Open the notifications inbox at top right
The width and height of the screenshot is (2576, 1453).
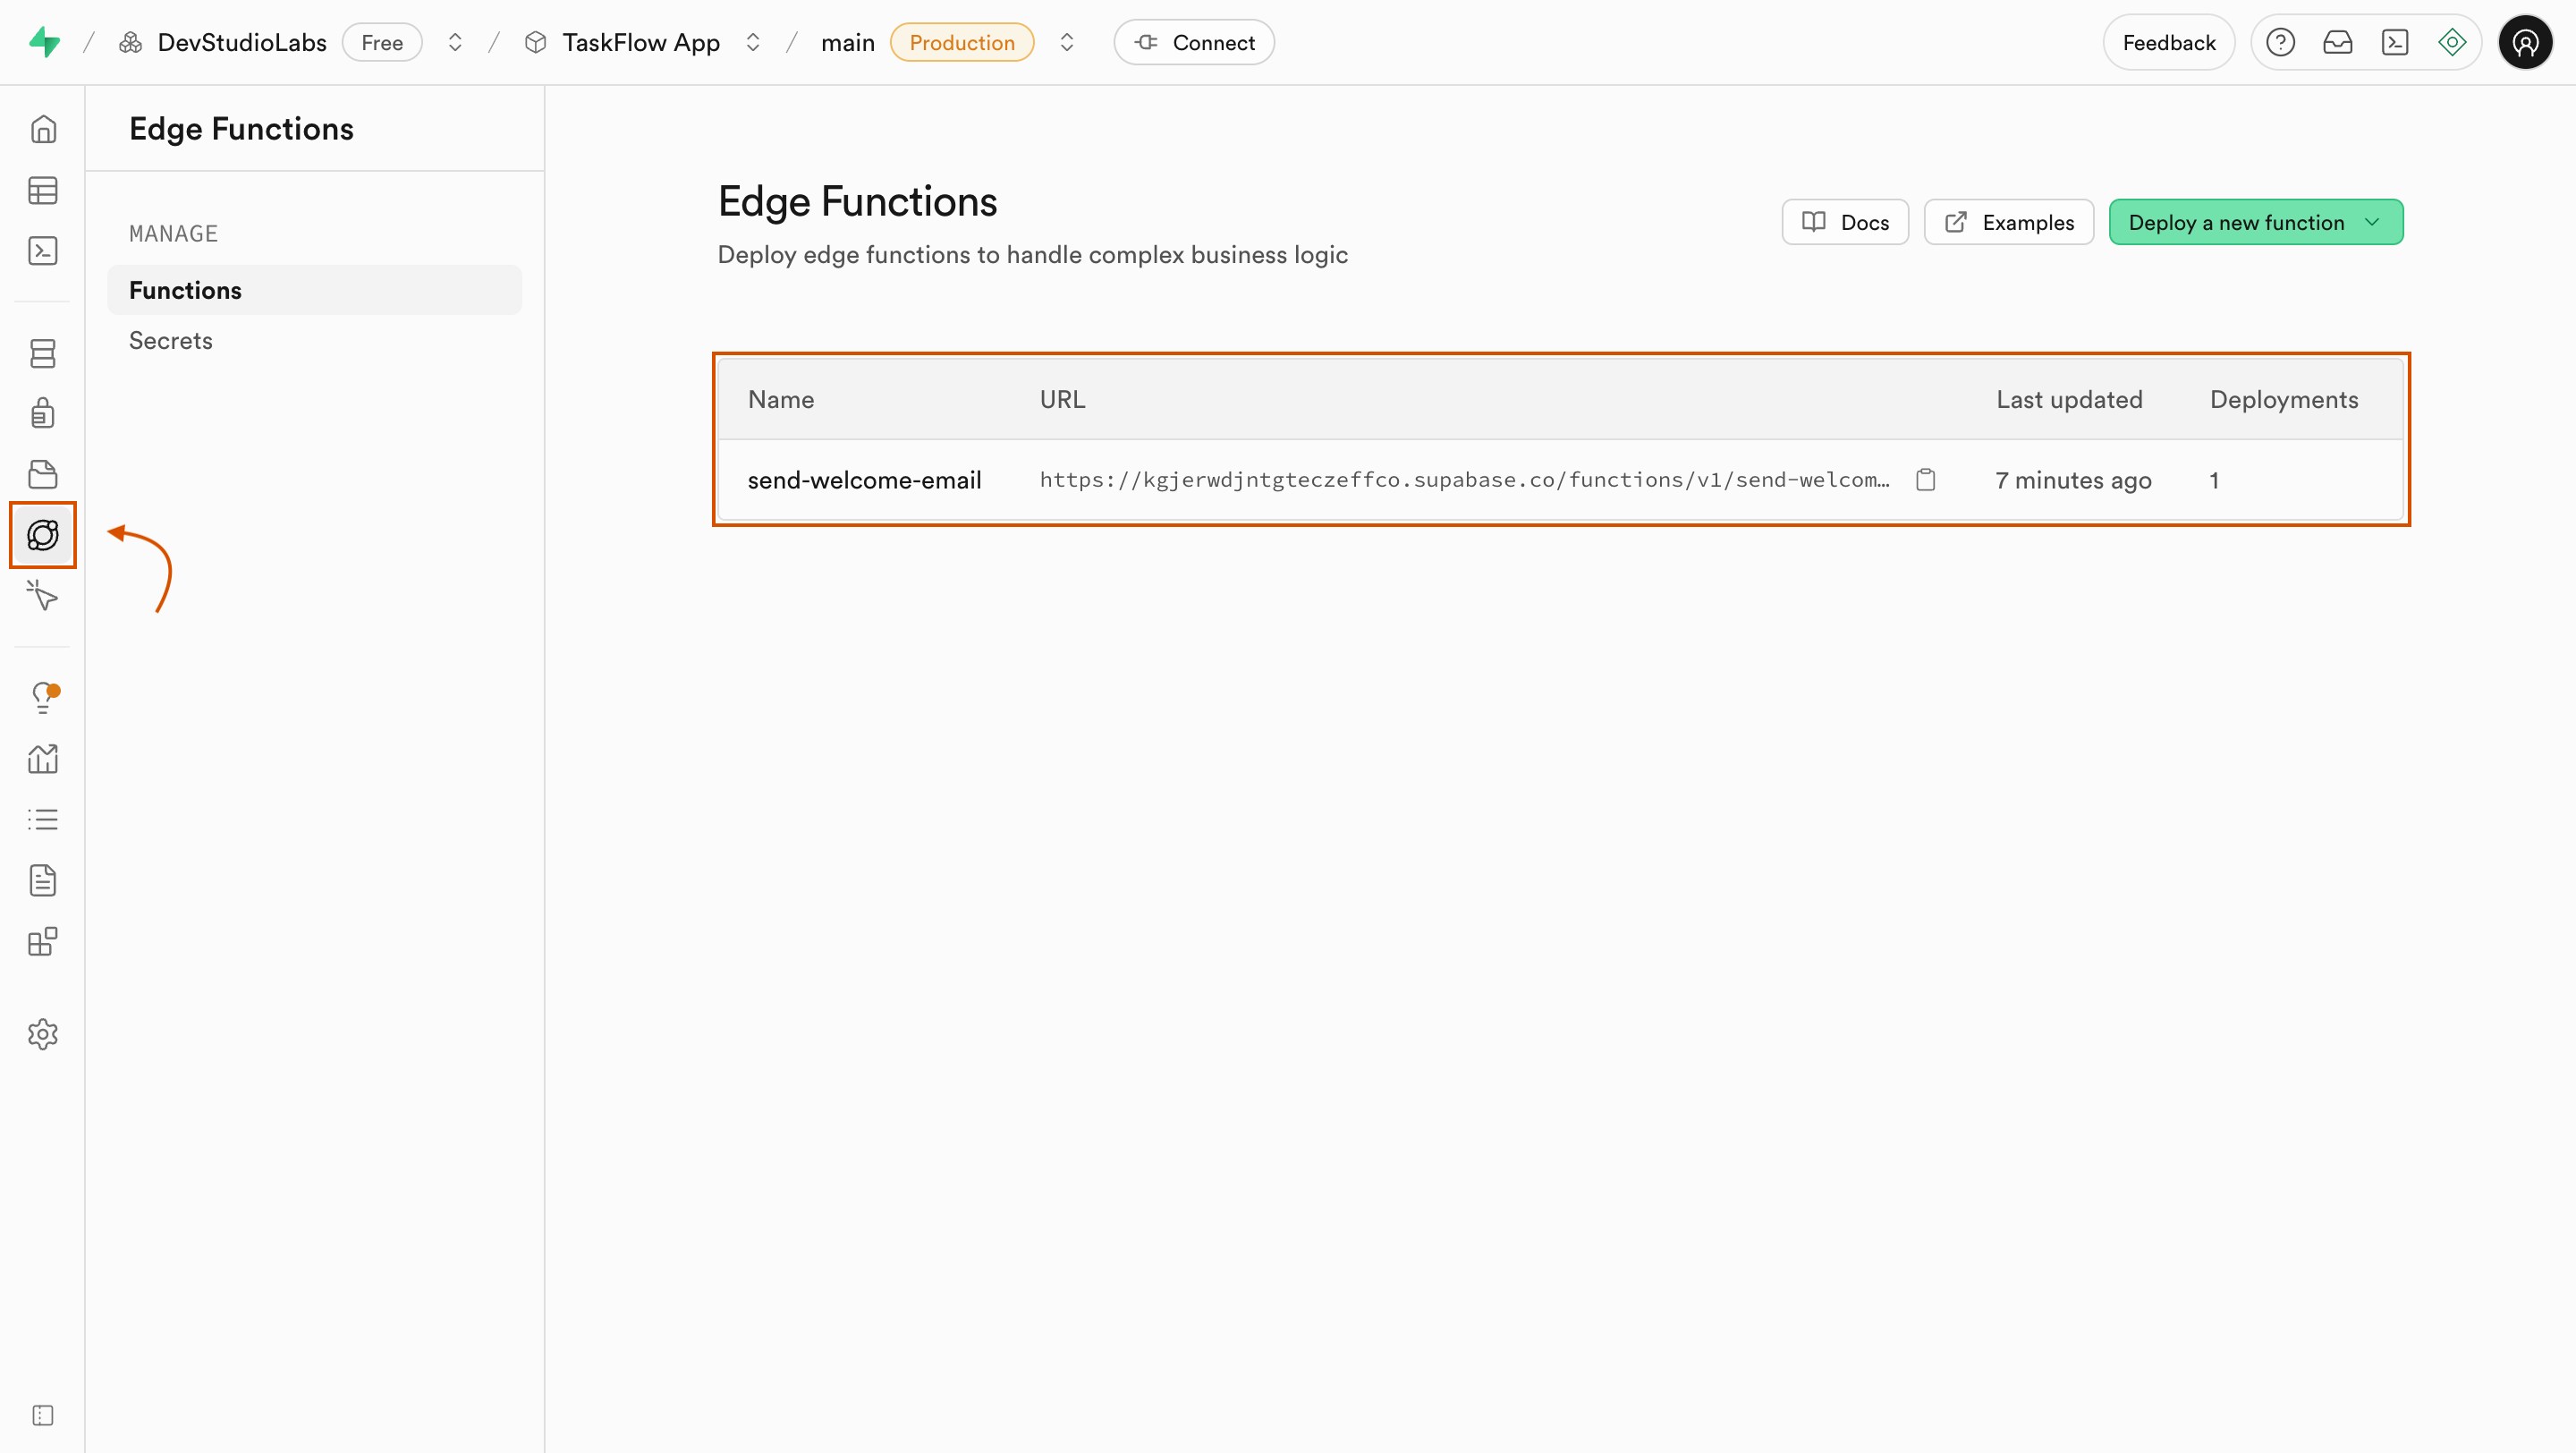click(x=2338, y=41)
